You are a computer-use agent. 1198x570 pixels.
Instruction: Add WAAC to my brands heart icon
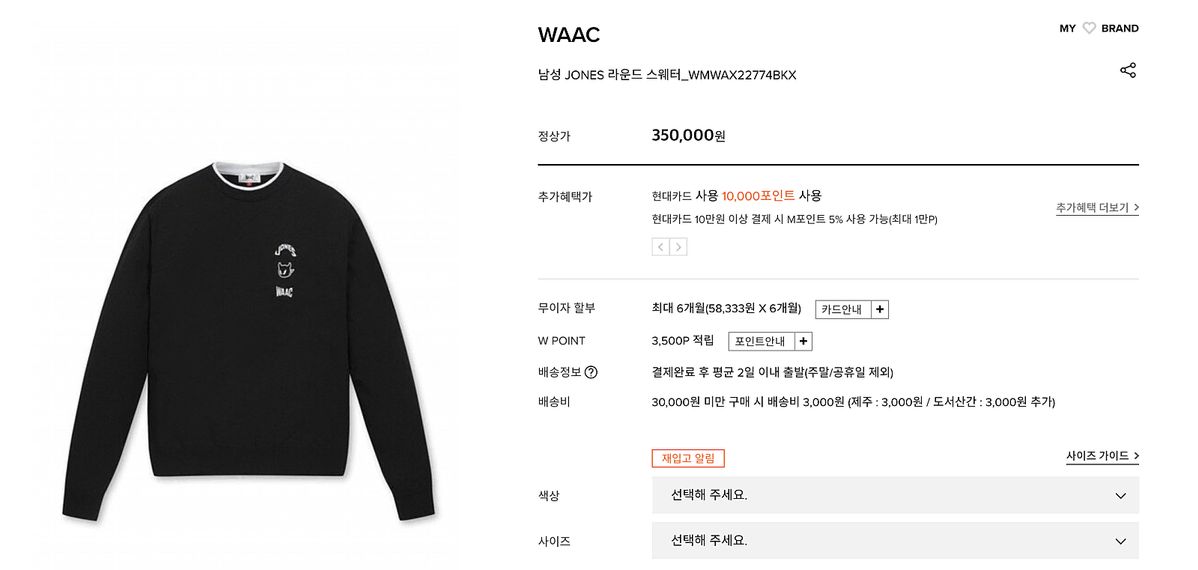tap(1089, 28)
